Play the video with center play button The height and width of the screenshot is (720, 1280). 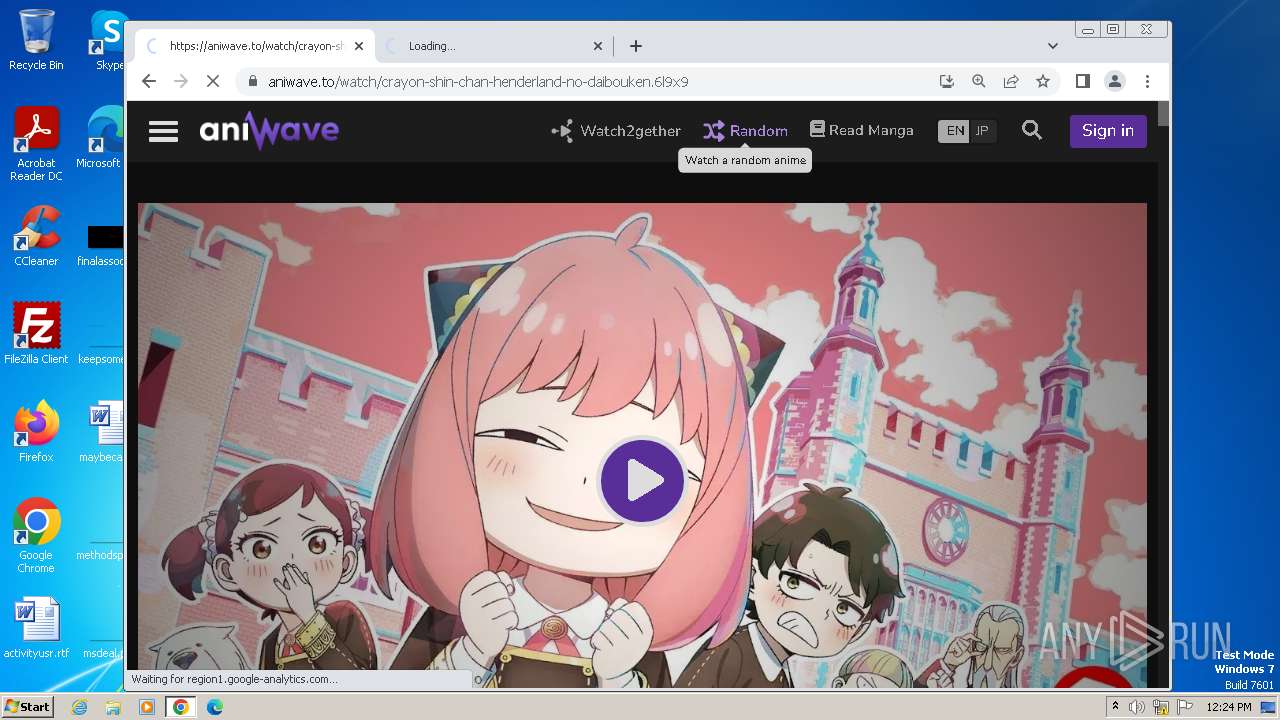pos(642,481)
